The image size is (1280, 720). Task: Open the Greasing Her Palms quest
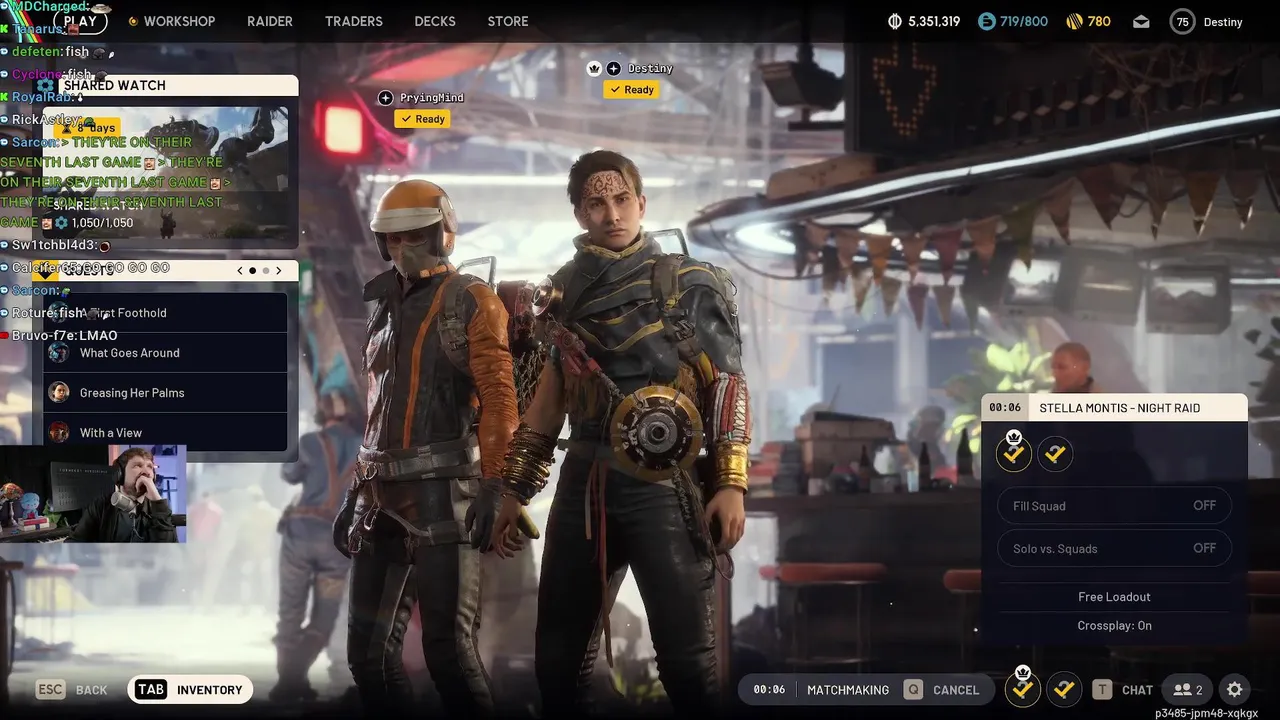165,393
